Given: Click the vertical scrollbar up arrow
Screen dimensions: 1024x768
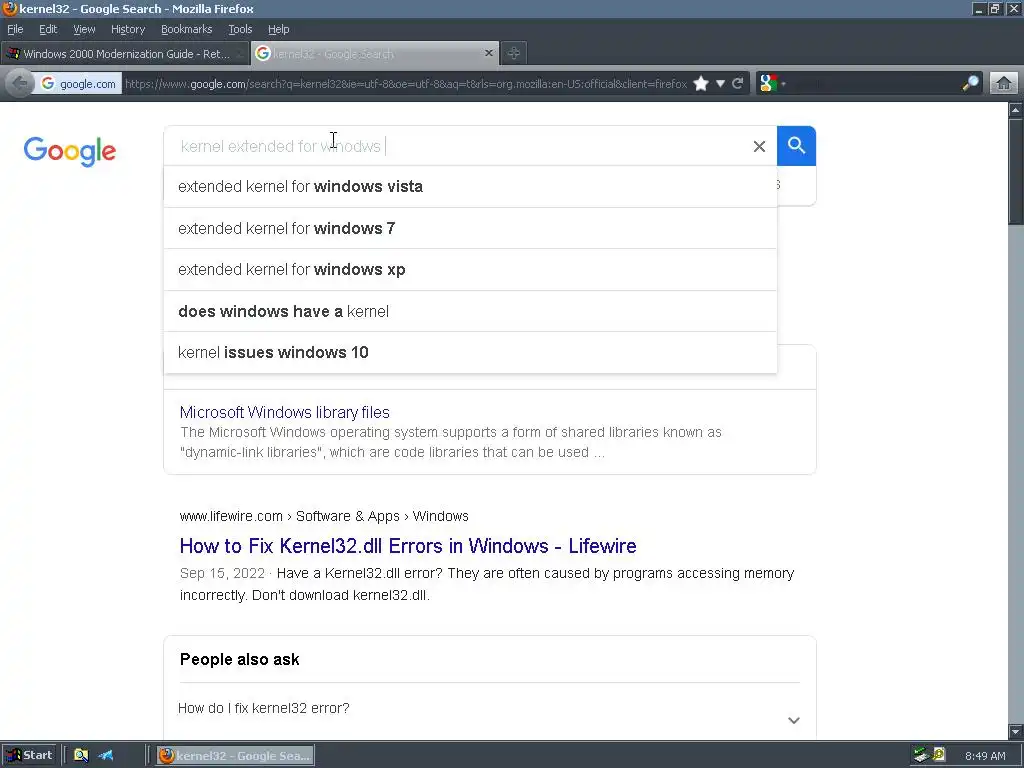Looking at the screenshot, I should pyautogui.click(x=1016, y=110).
